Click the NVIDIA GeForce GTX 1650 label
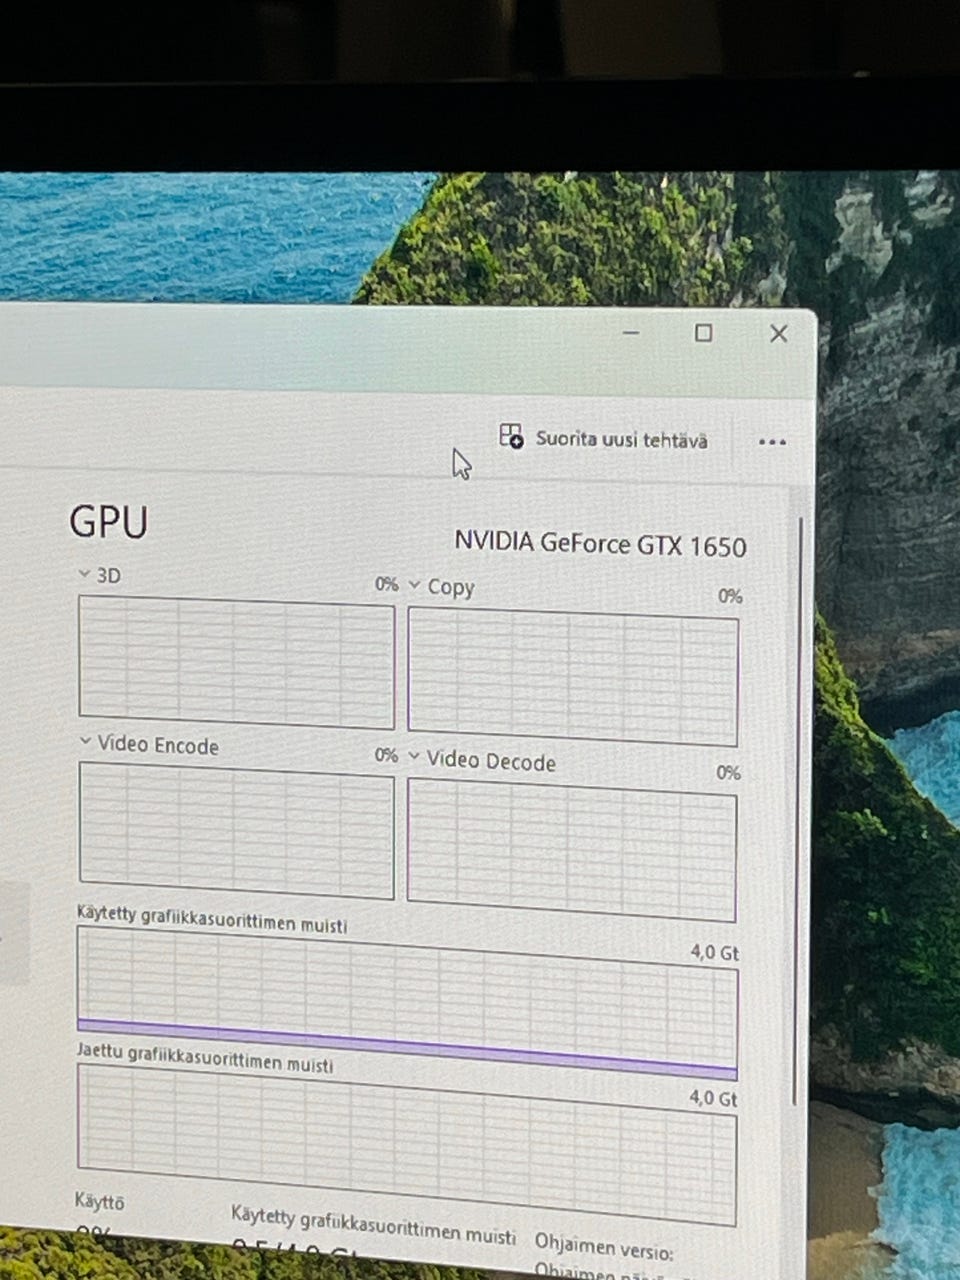Image resolution: width=960 pixels, height=1280 pixels. tap(600, 543)
